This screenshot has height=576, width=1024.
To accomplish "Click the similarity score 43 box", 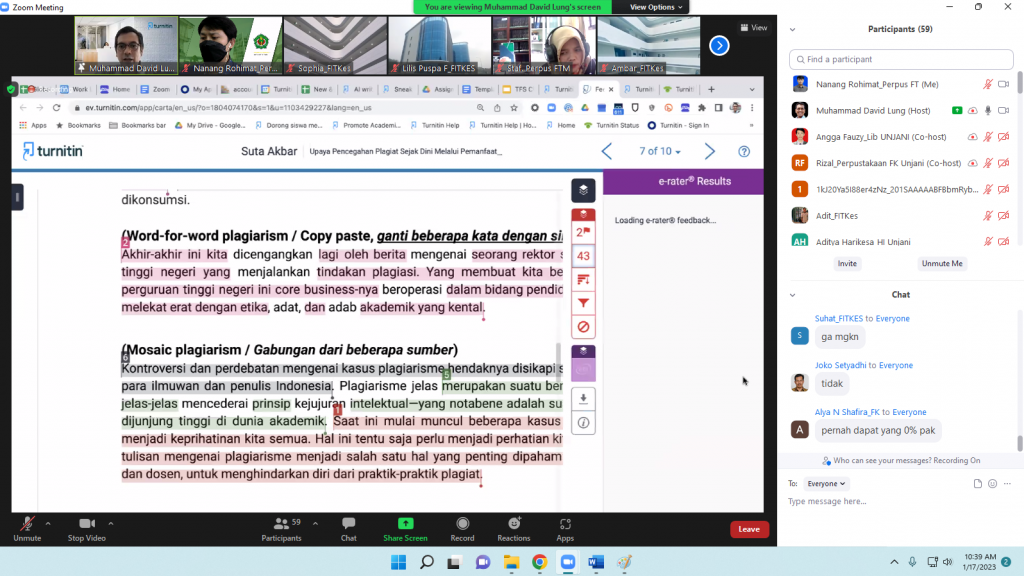I will (x=583, y=256).
